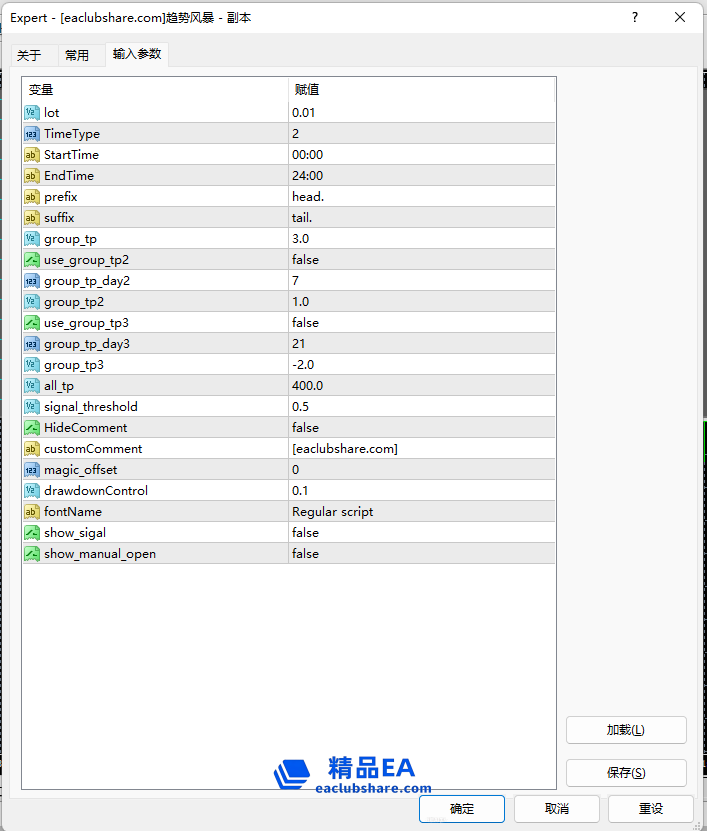
Task: Click the boolean icon beside use_group_tp2
Action: [31, 260]
